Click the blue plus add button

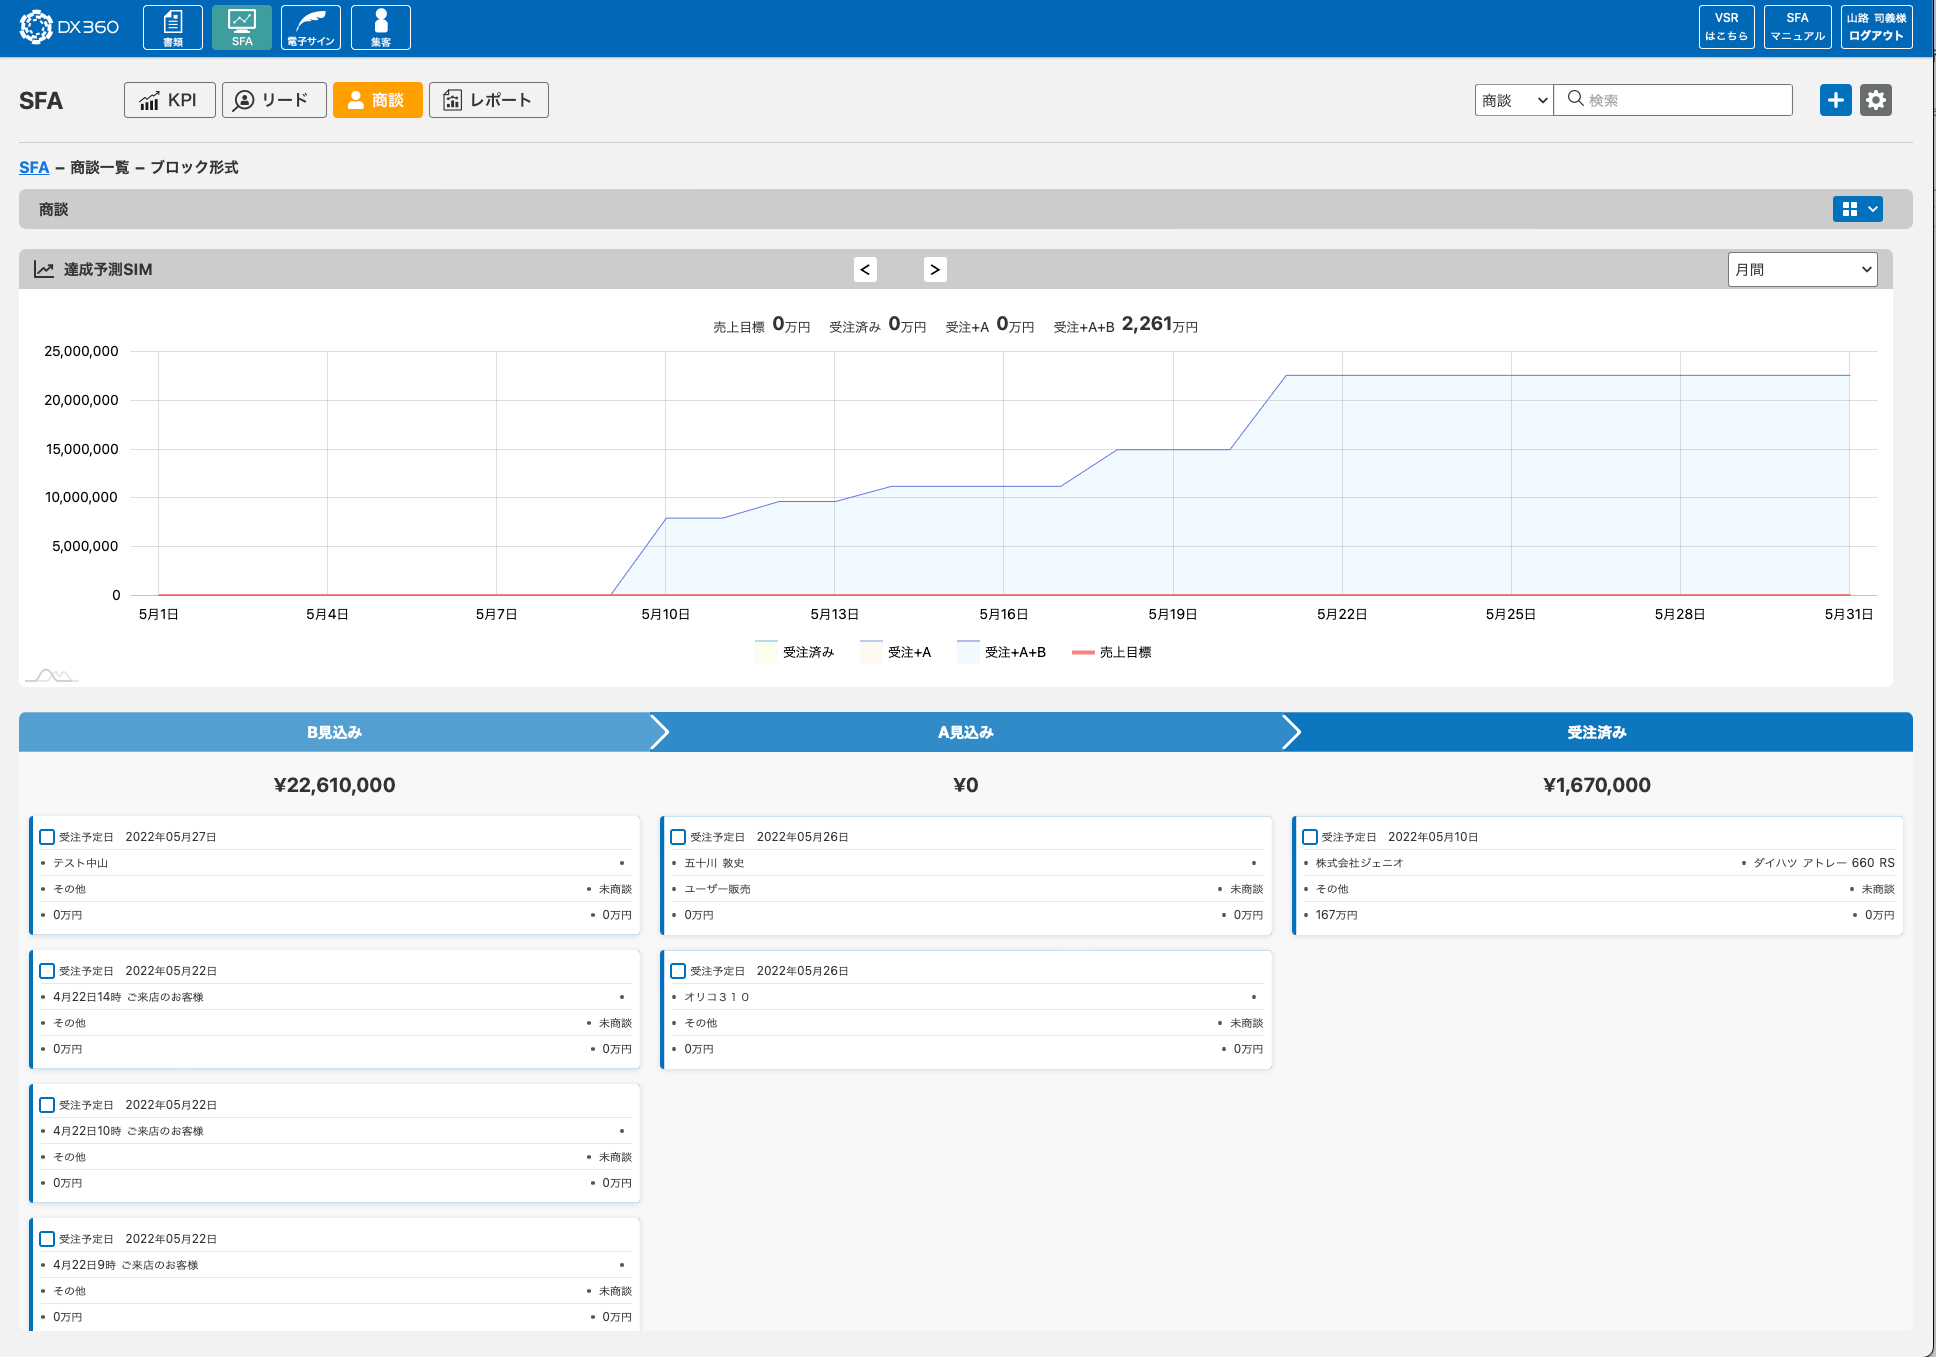(1835, 100)
